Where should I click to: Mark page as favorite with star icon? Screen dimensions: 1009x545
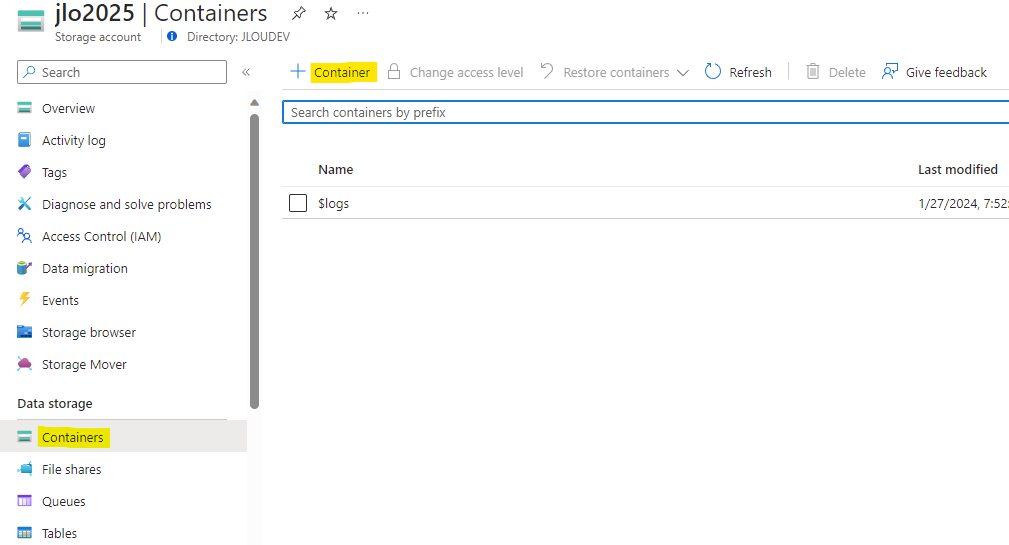click(x=331, y=13)
